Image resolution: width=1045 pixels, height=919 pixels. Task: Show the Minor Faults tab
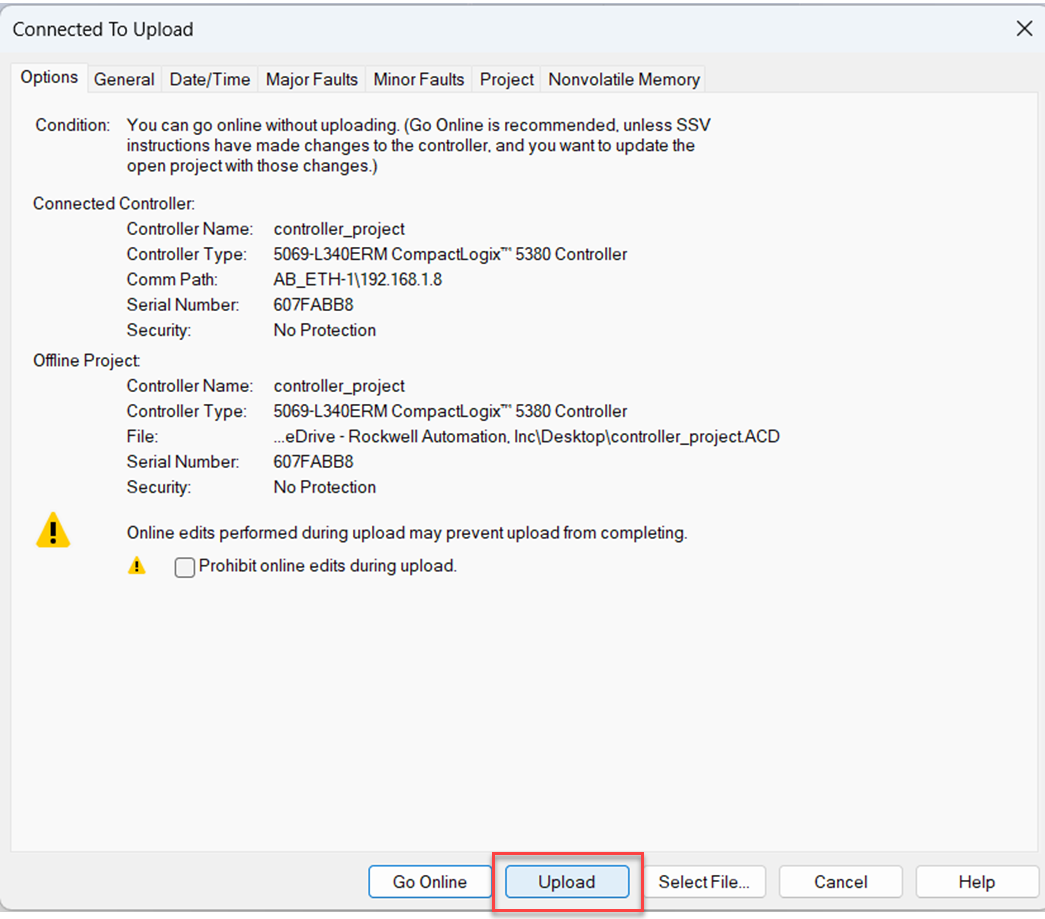419,80
